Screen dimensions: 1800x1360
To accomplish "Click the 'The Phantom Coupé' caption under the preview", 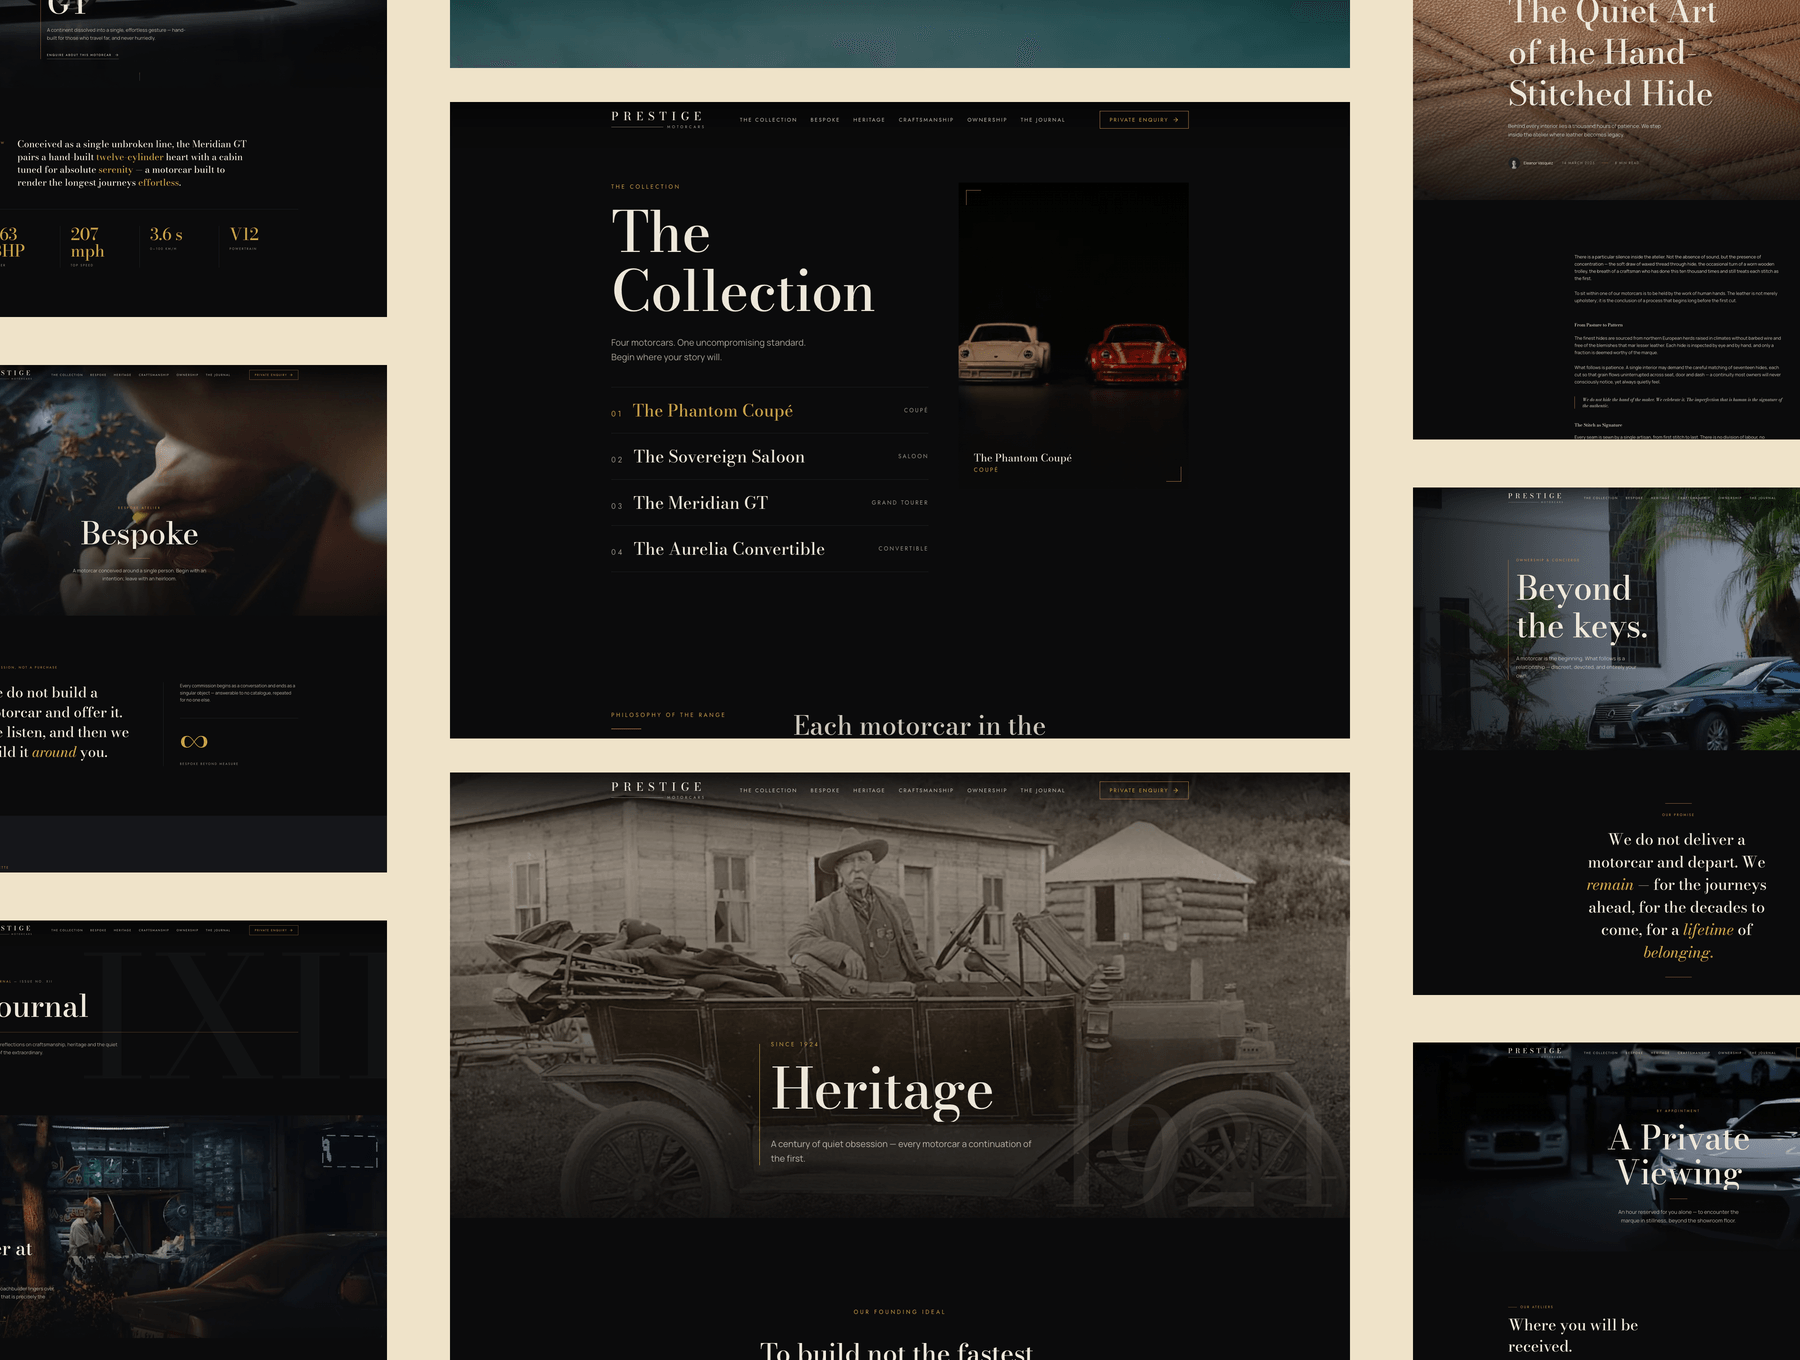I will click(x=1023, y=458).
